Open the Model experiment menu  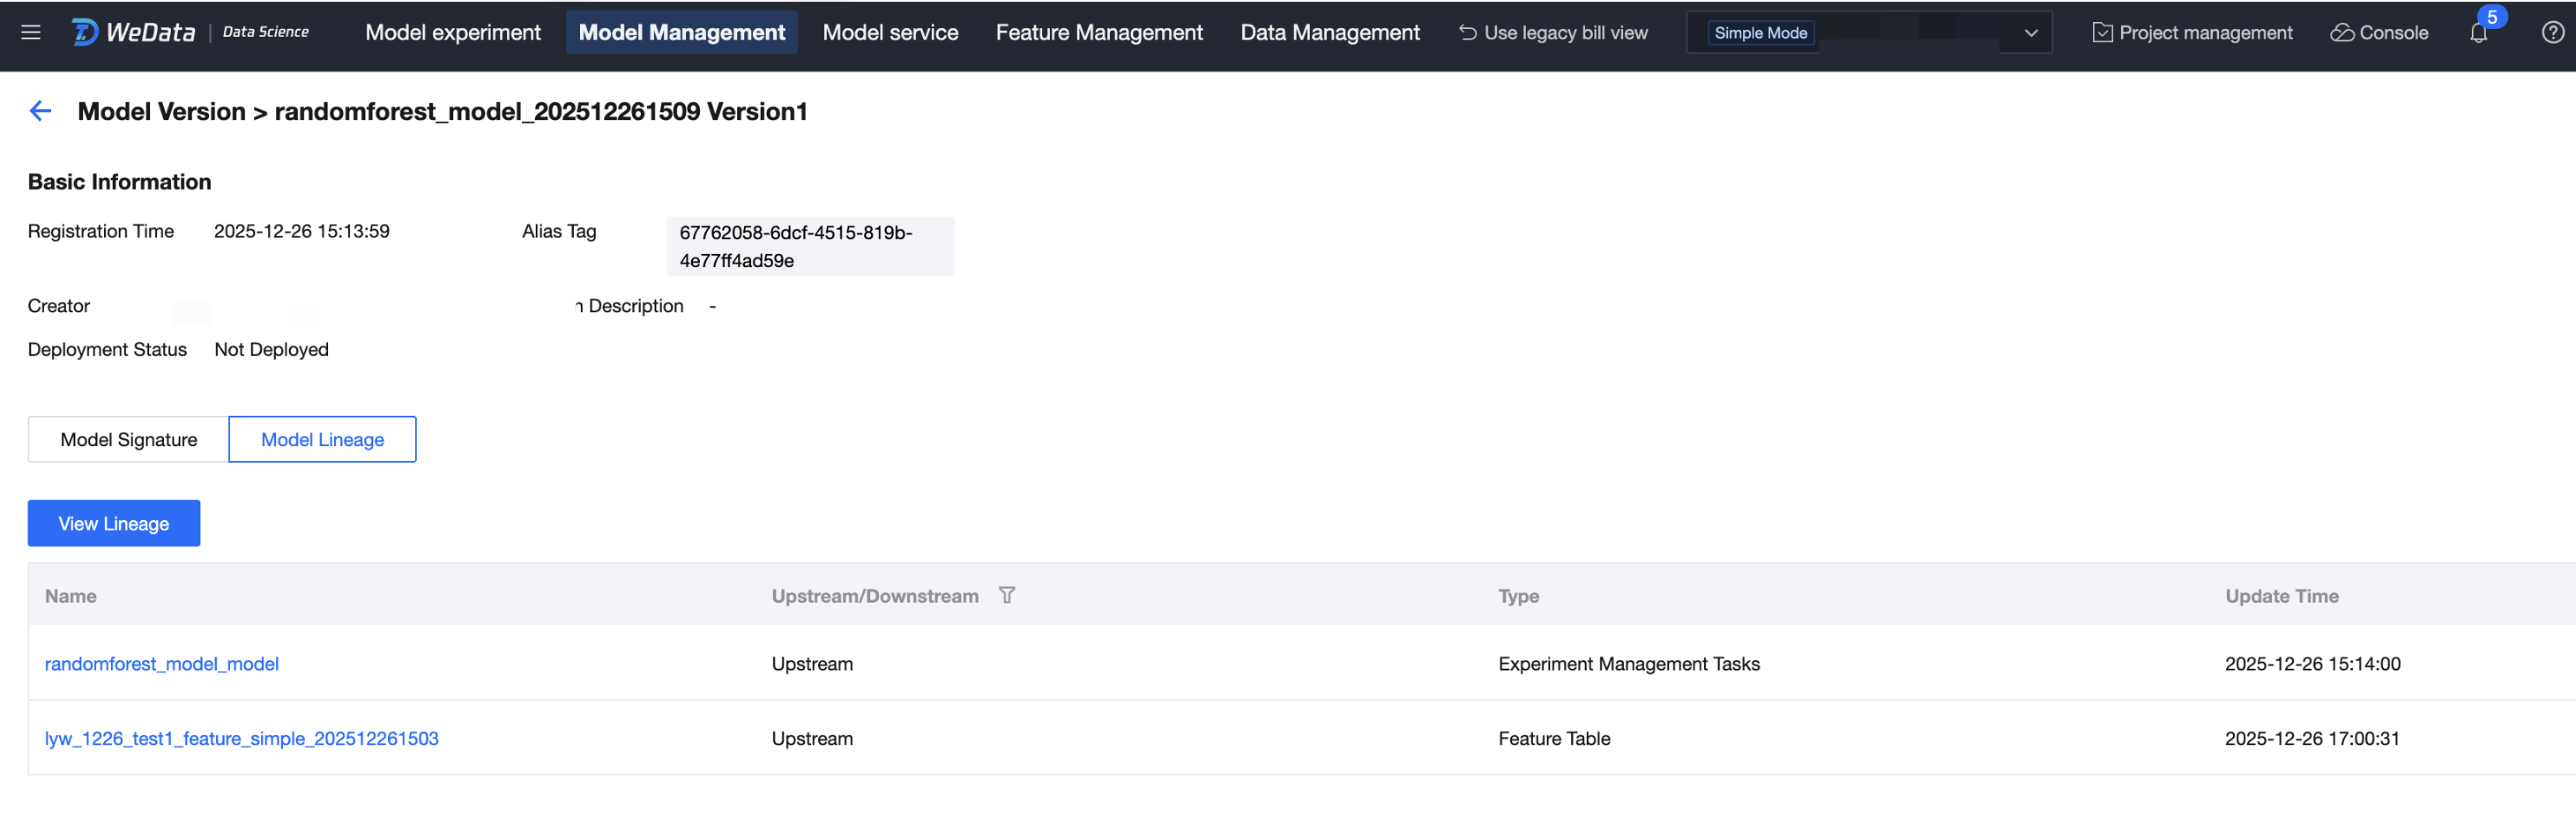[453, 33]
